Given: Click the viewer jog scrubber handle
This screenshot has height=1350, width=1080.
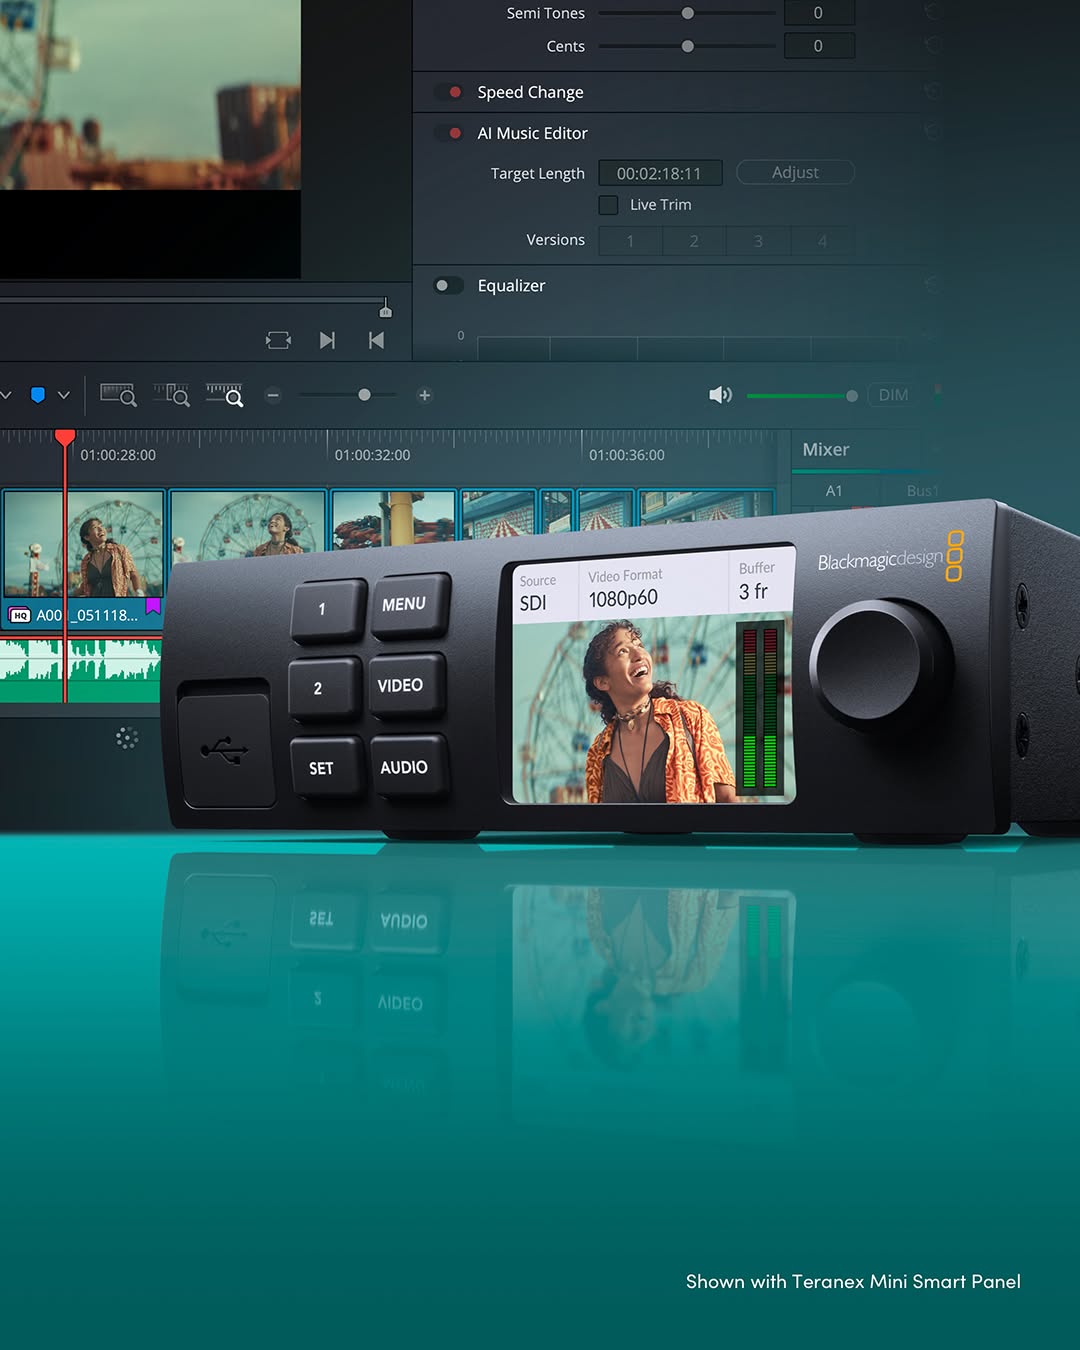Looking at the screenshot, I should coord(386,308).
